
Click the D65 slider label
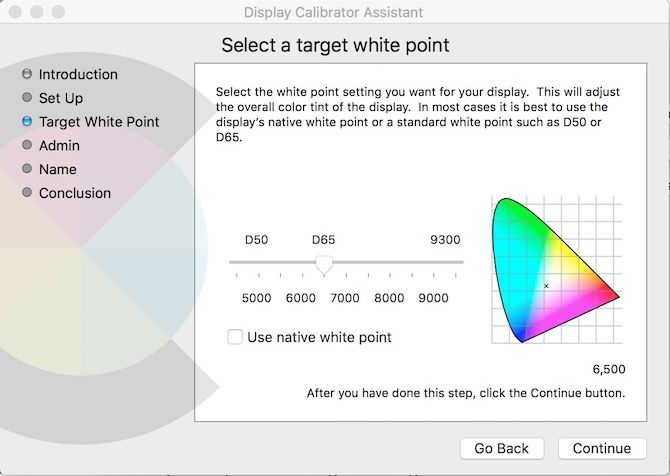[323, 240]
